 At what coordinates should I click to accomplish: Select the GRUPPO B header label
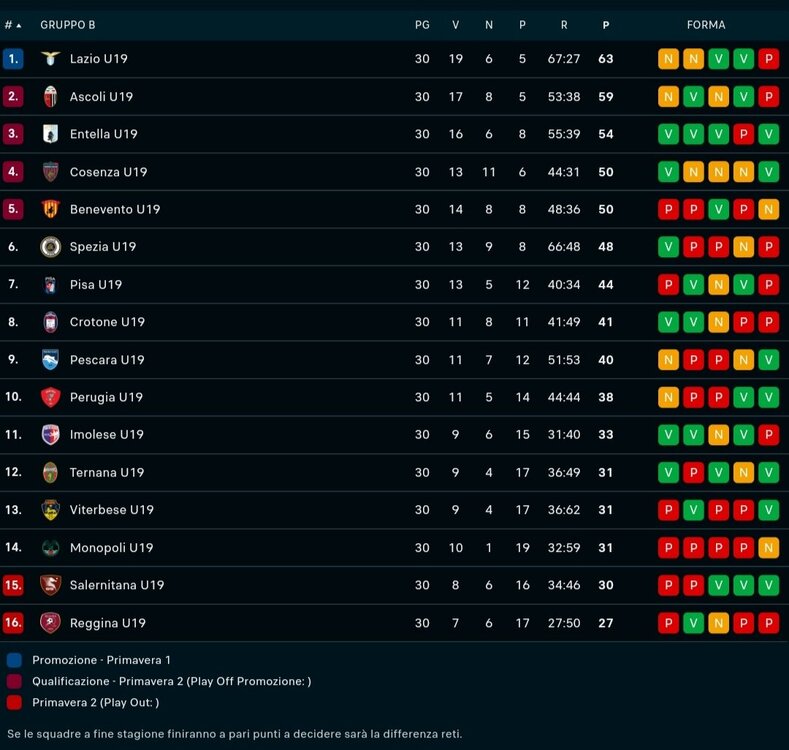point(67,25)
